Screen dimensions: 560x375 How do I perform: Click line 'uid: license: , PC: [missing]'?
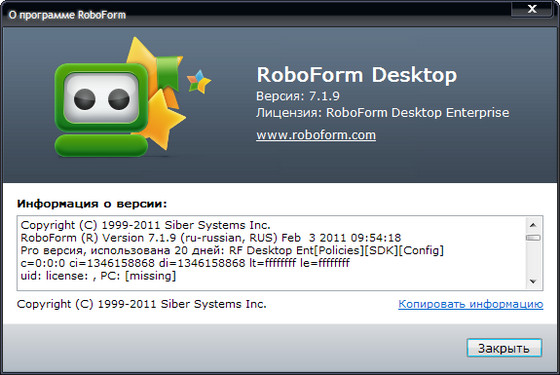98,276
